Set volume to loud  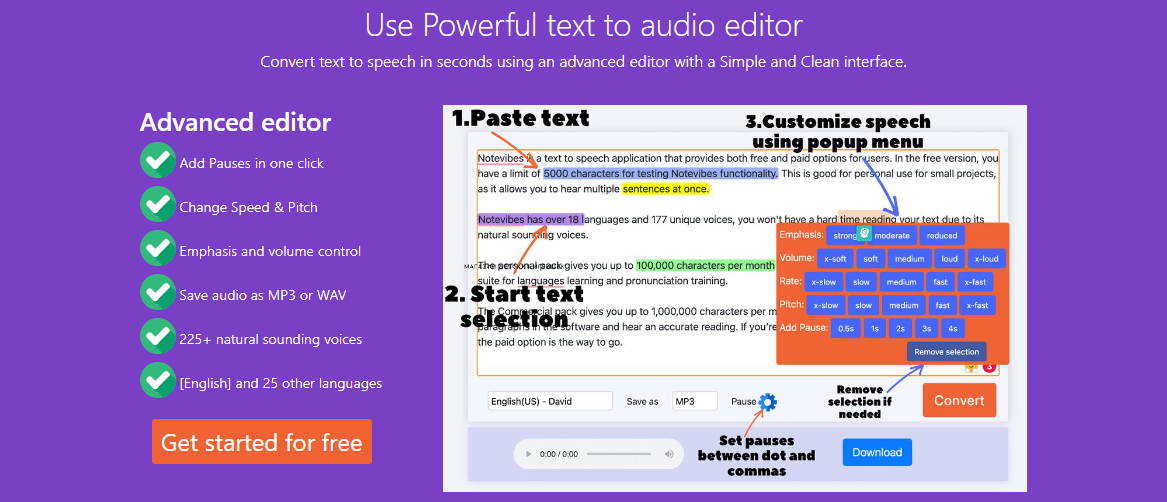pyautogui.click(x=949, y=258)
